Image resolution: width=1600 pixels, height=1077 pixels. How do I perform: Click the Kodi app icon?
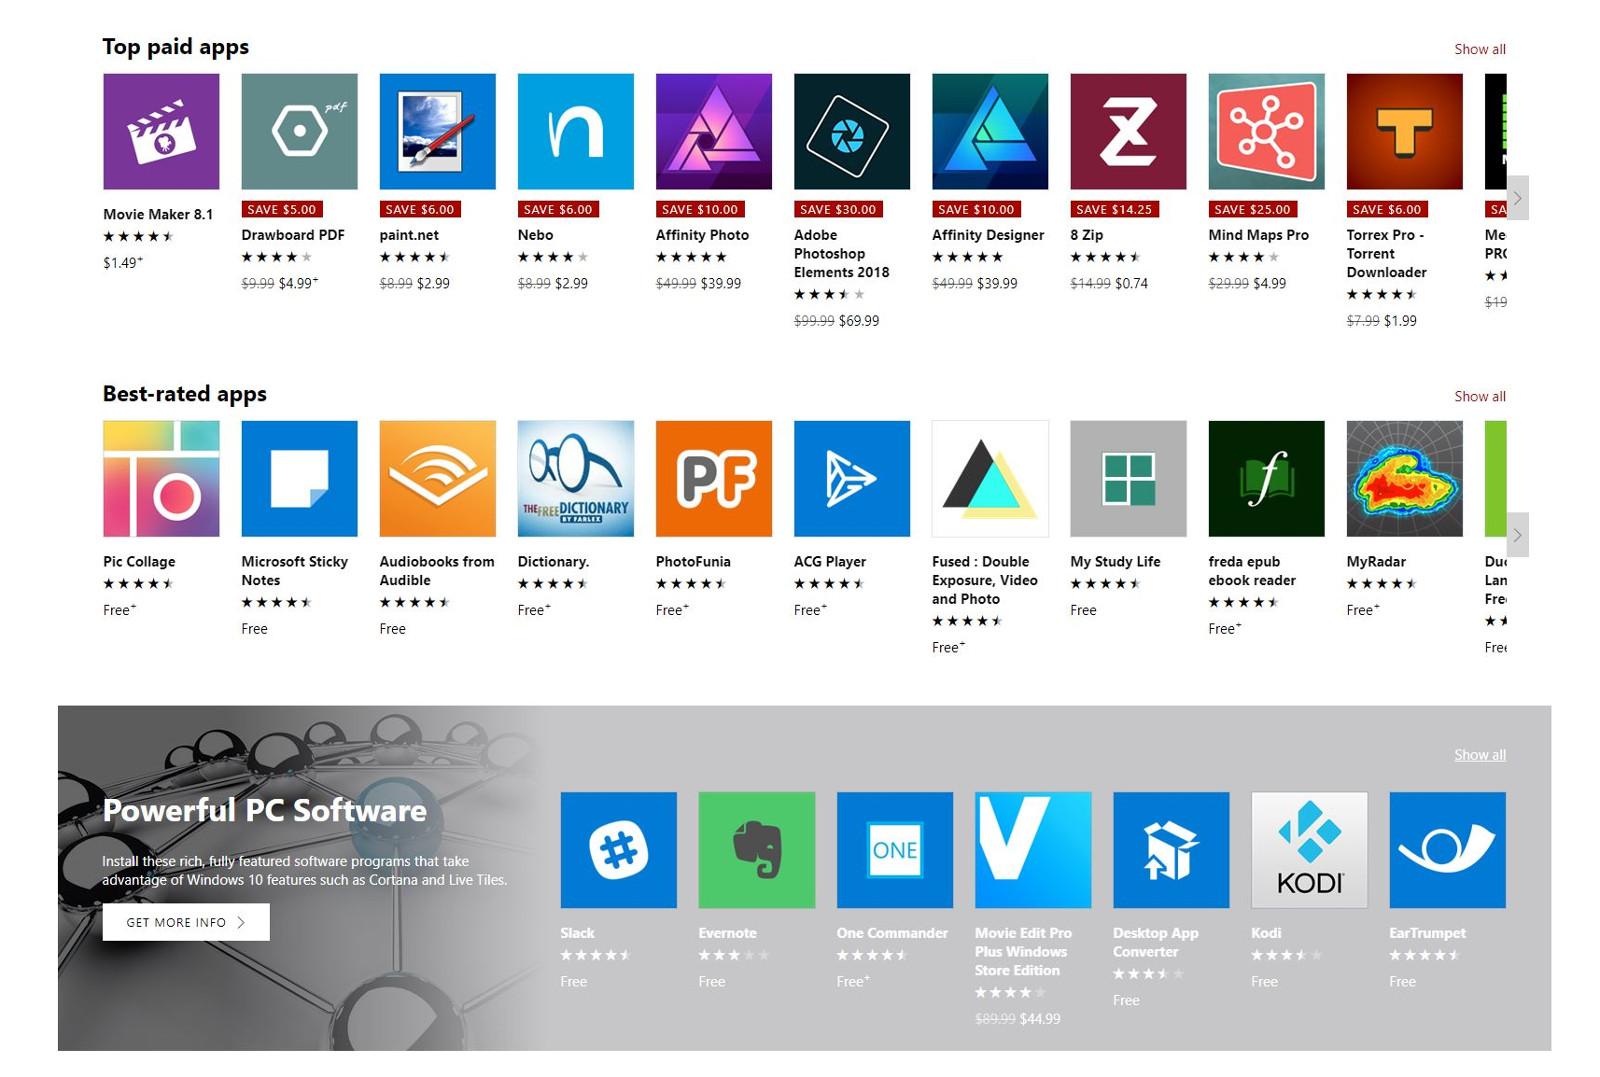coord(1309,850)
